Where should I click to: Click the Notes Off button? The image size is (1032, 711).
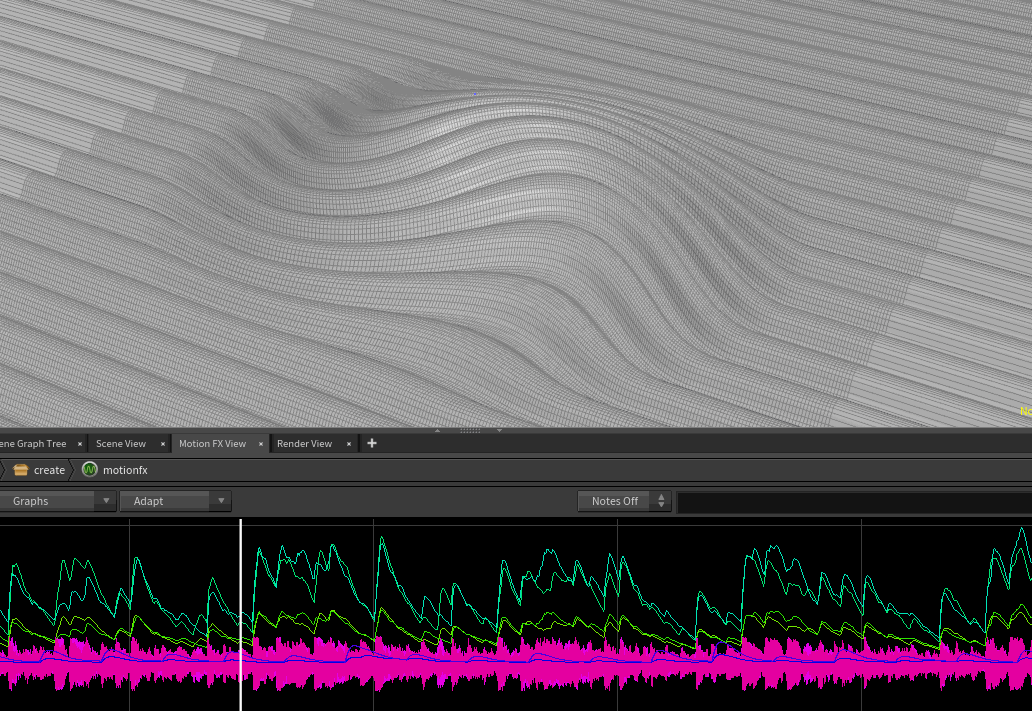point(615,501)
